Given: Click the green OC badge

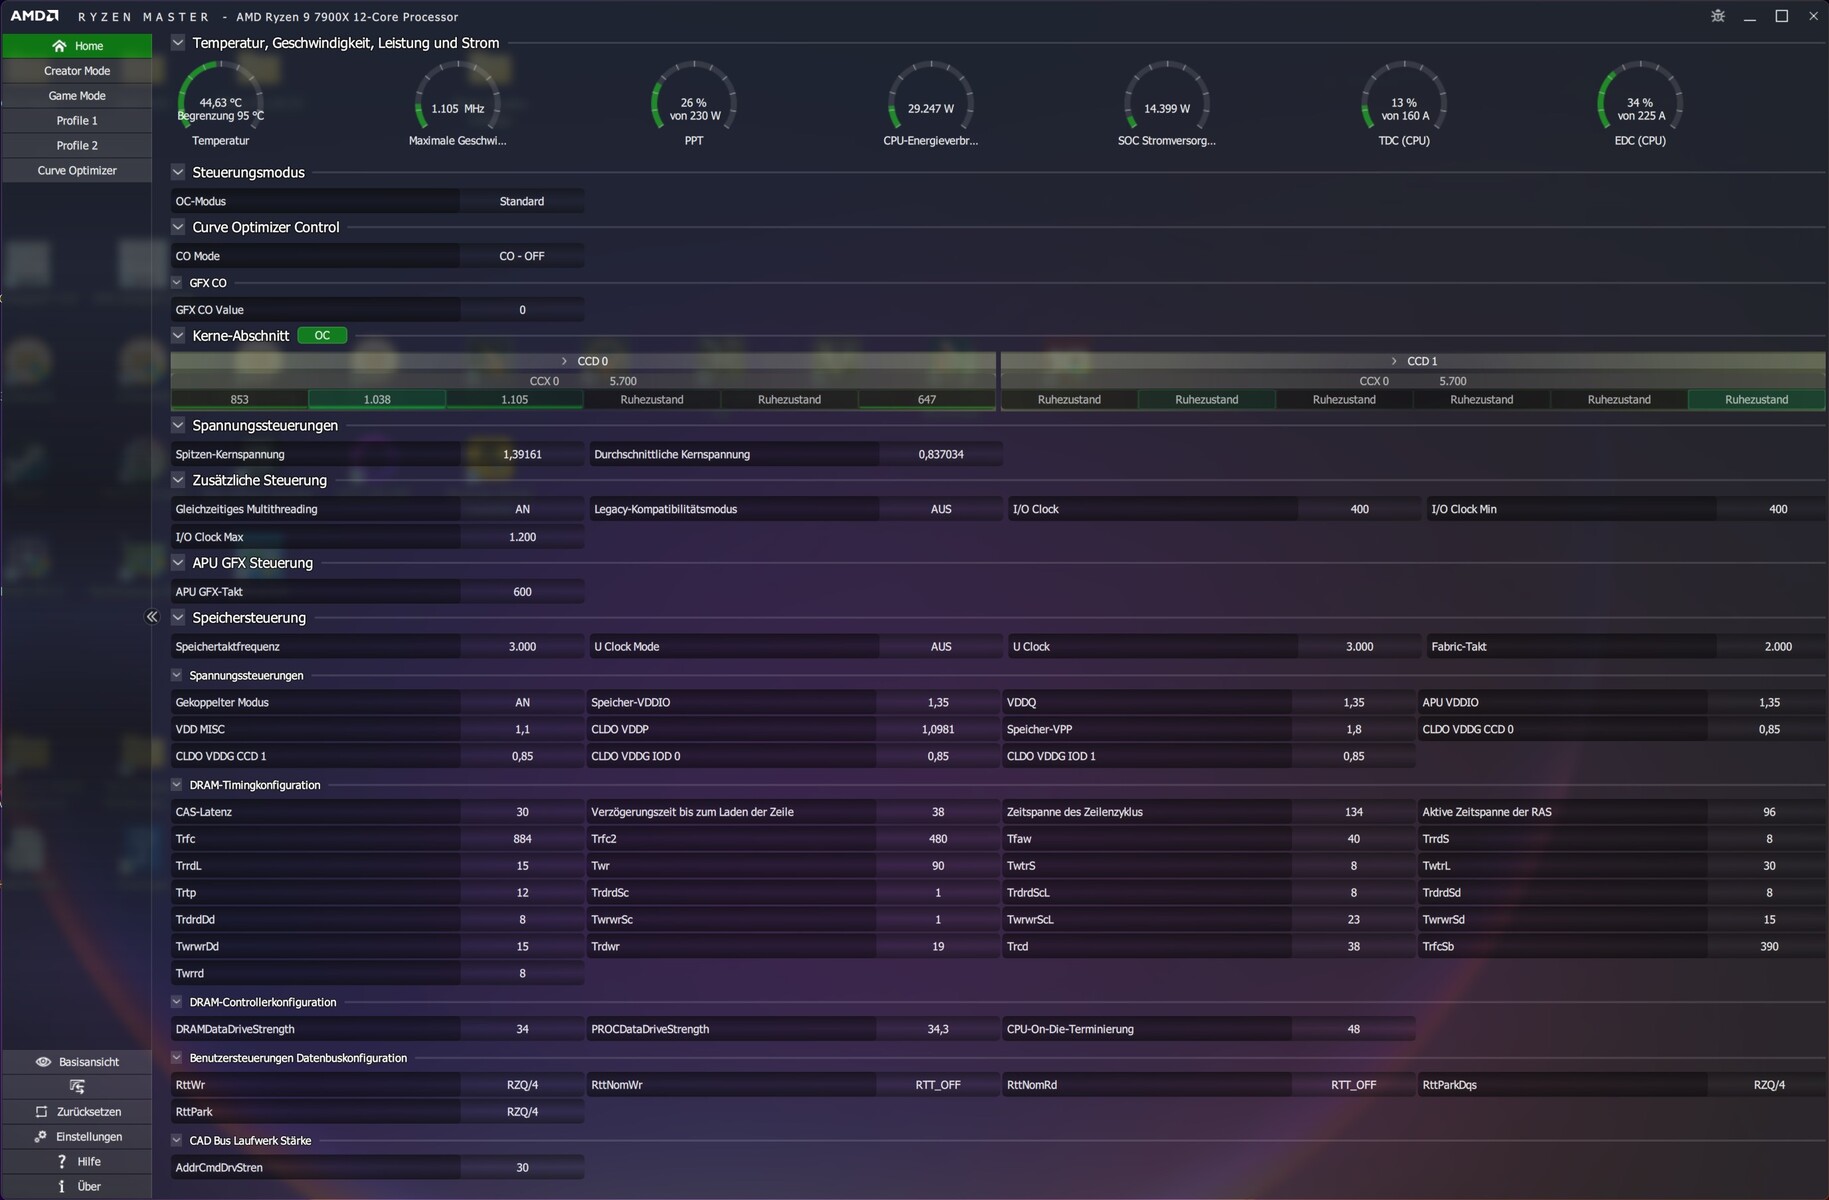Looking at the screenshot, I should 322,336.
